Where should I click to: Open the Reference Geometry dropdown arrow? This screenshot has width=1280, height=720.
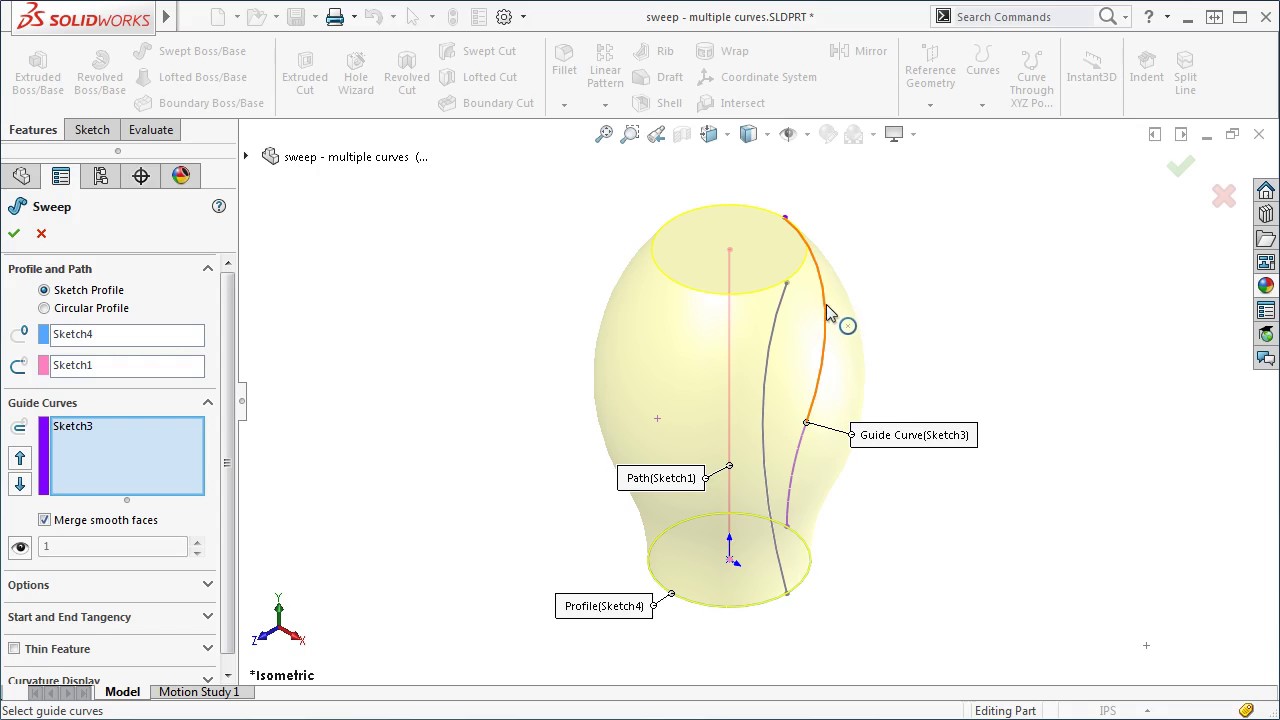click(930, 105)
